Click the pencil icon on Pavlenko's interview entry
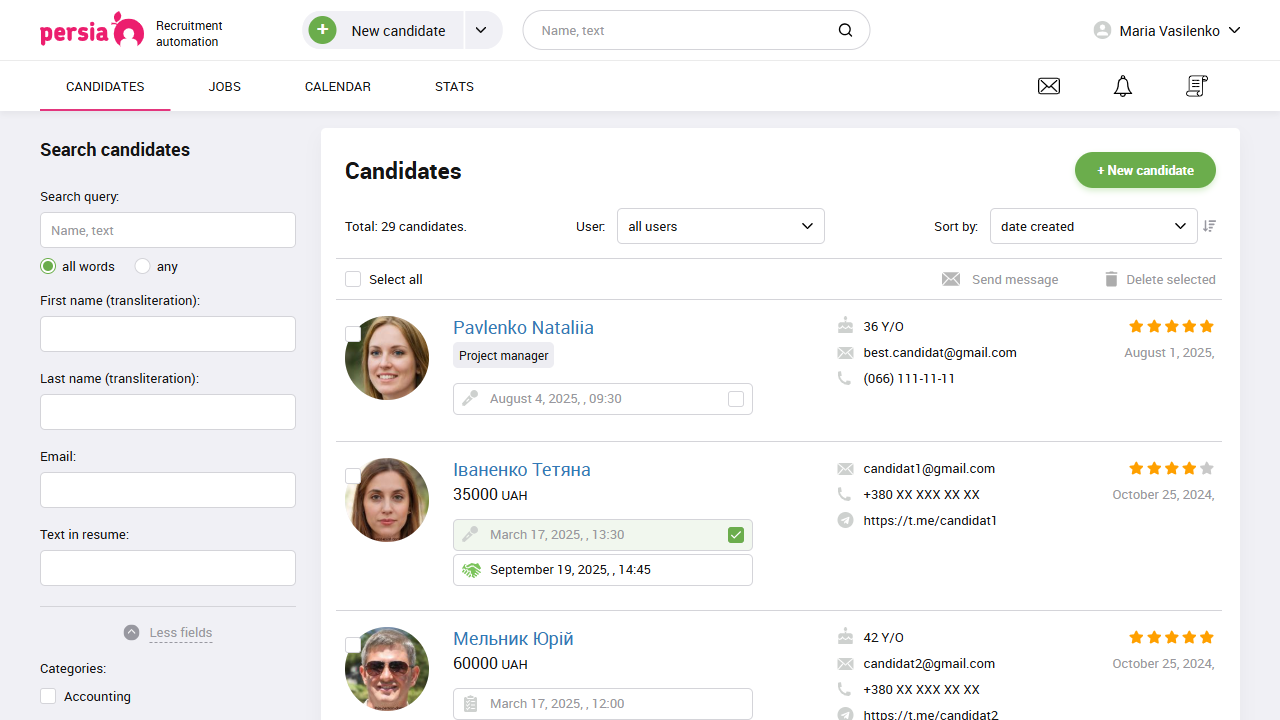The width and height of the screenshot is (1280, 720). click(469, 398)
